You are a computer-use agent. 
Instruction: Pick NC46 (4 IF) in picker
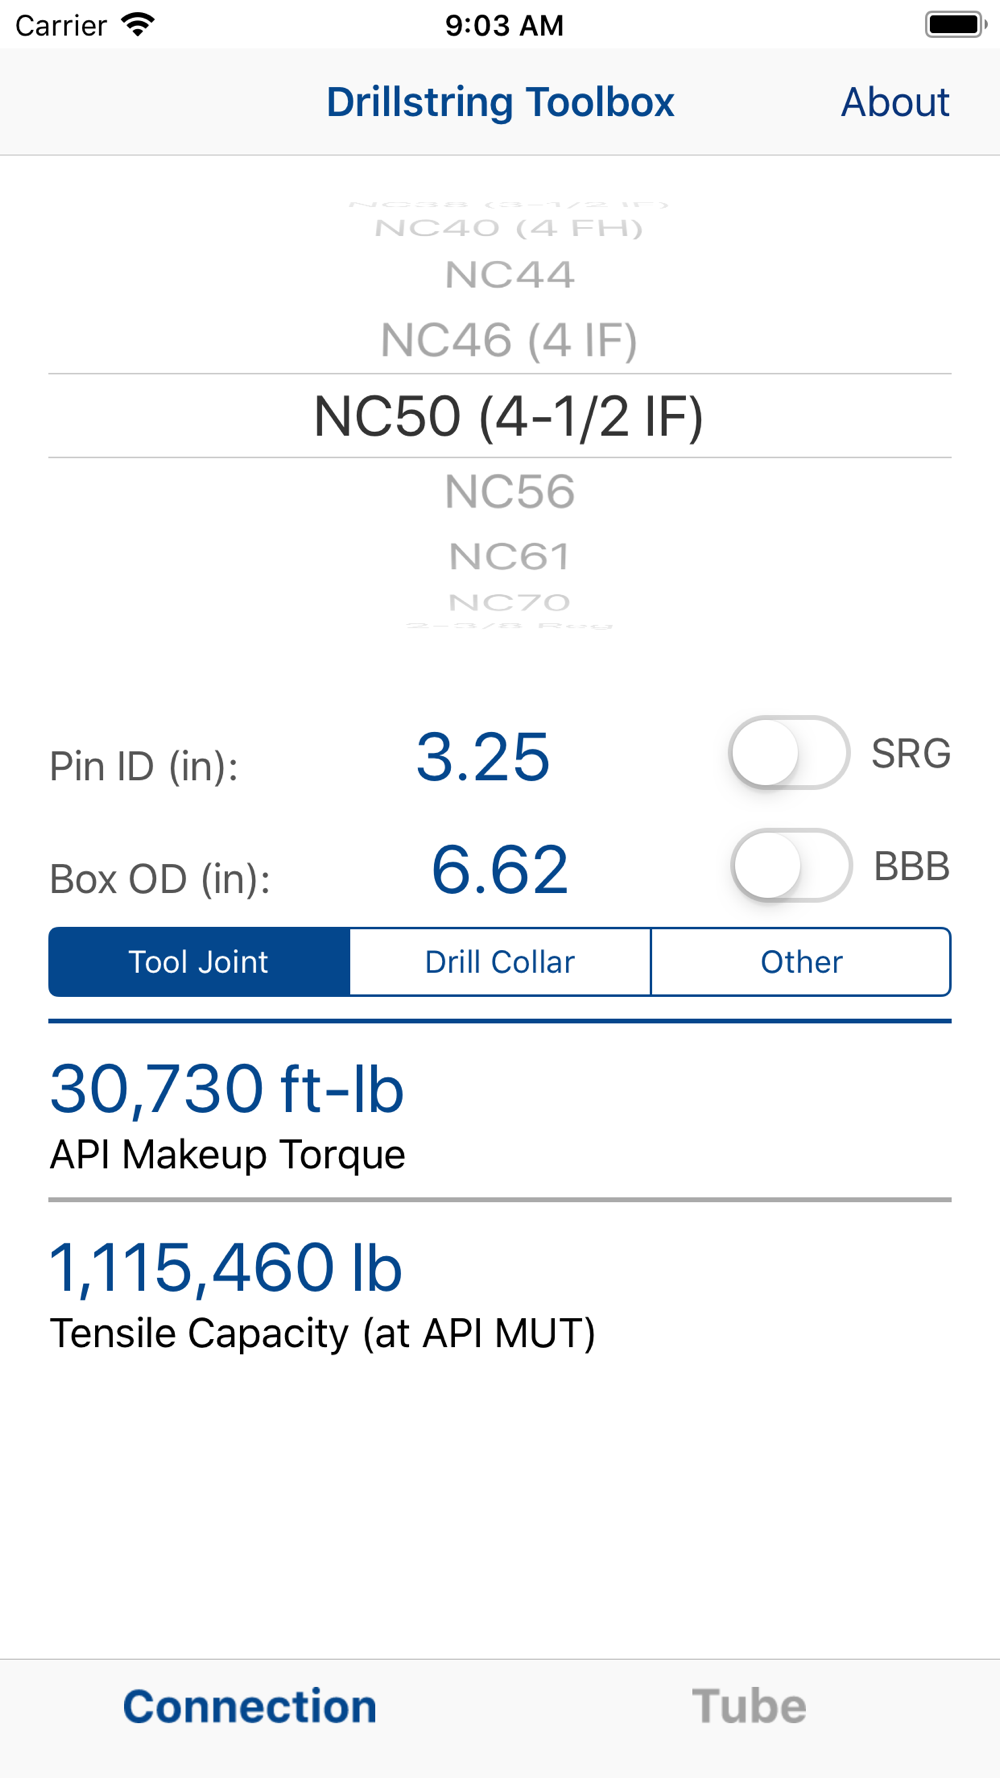[509, 341]
